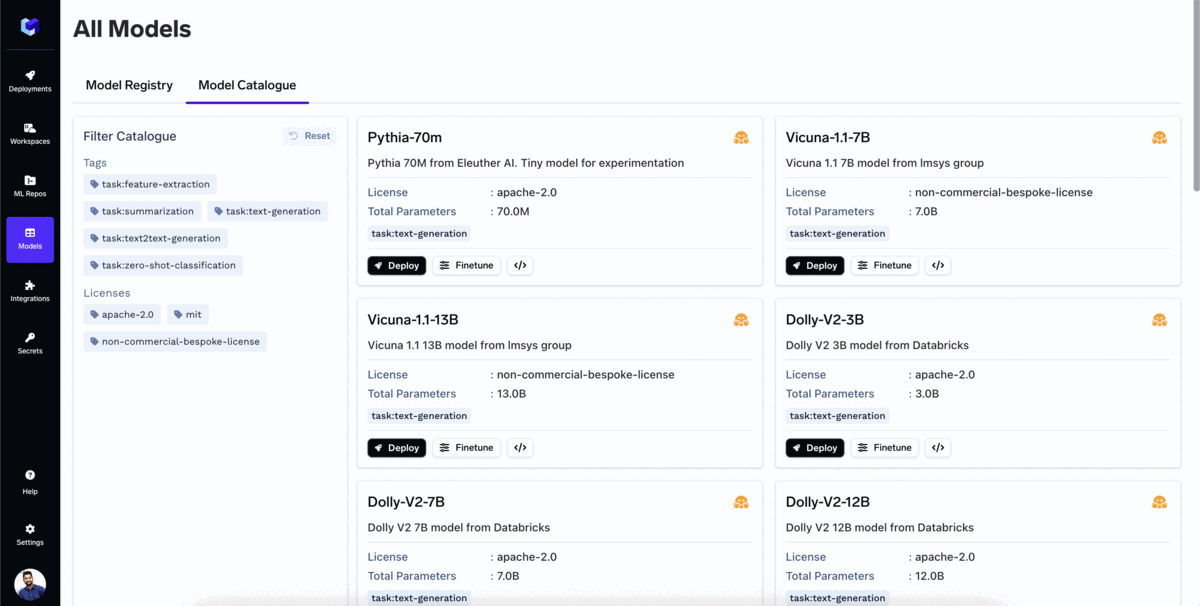1200x606 pixels.
Task: Click the Dolly-V2-7B card title
Action: tap(406, 502)
